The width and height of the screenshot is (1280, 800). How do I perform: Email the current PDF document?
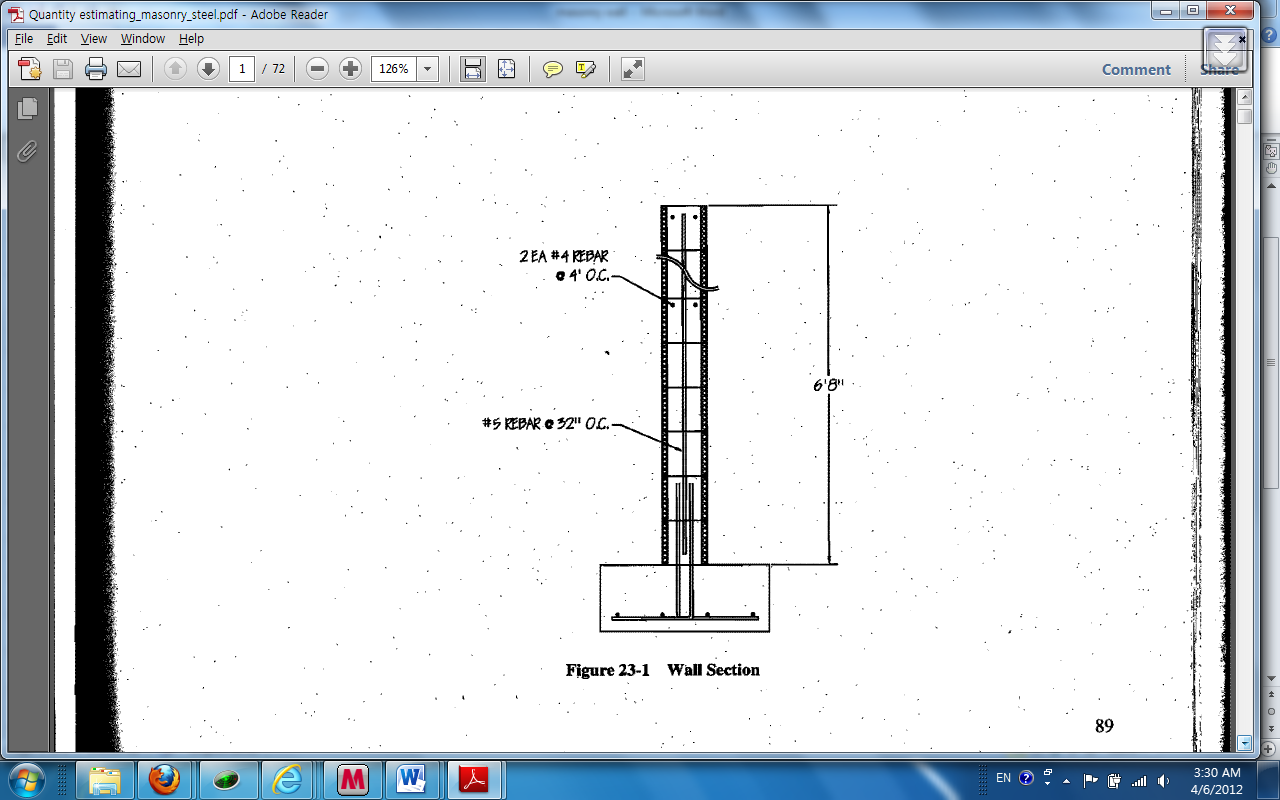click(x=129, y=69)
